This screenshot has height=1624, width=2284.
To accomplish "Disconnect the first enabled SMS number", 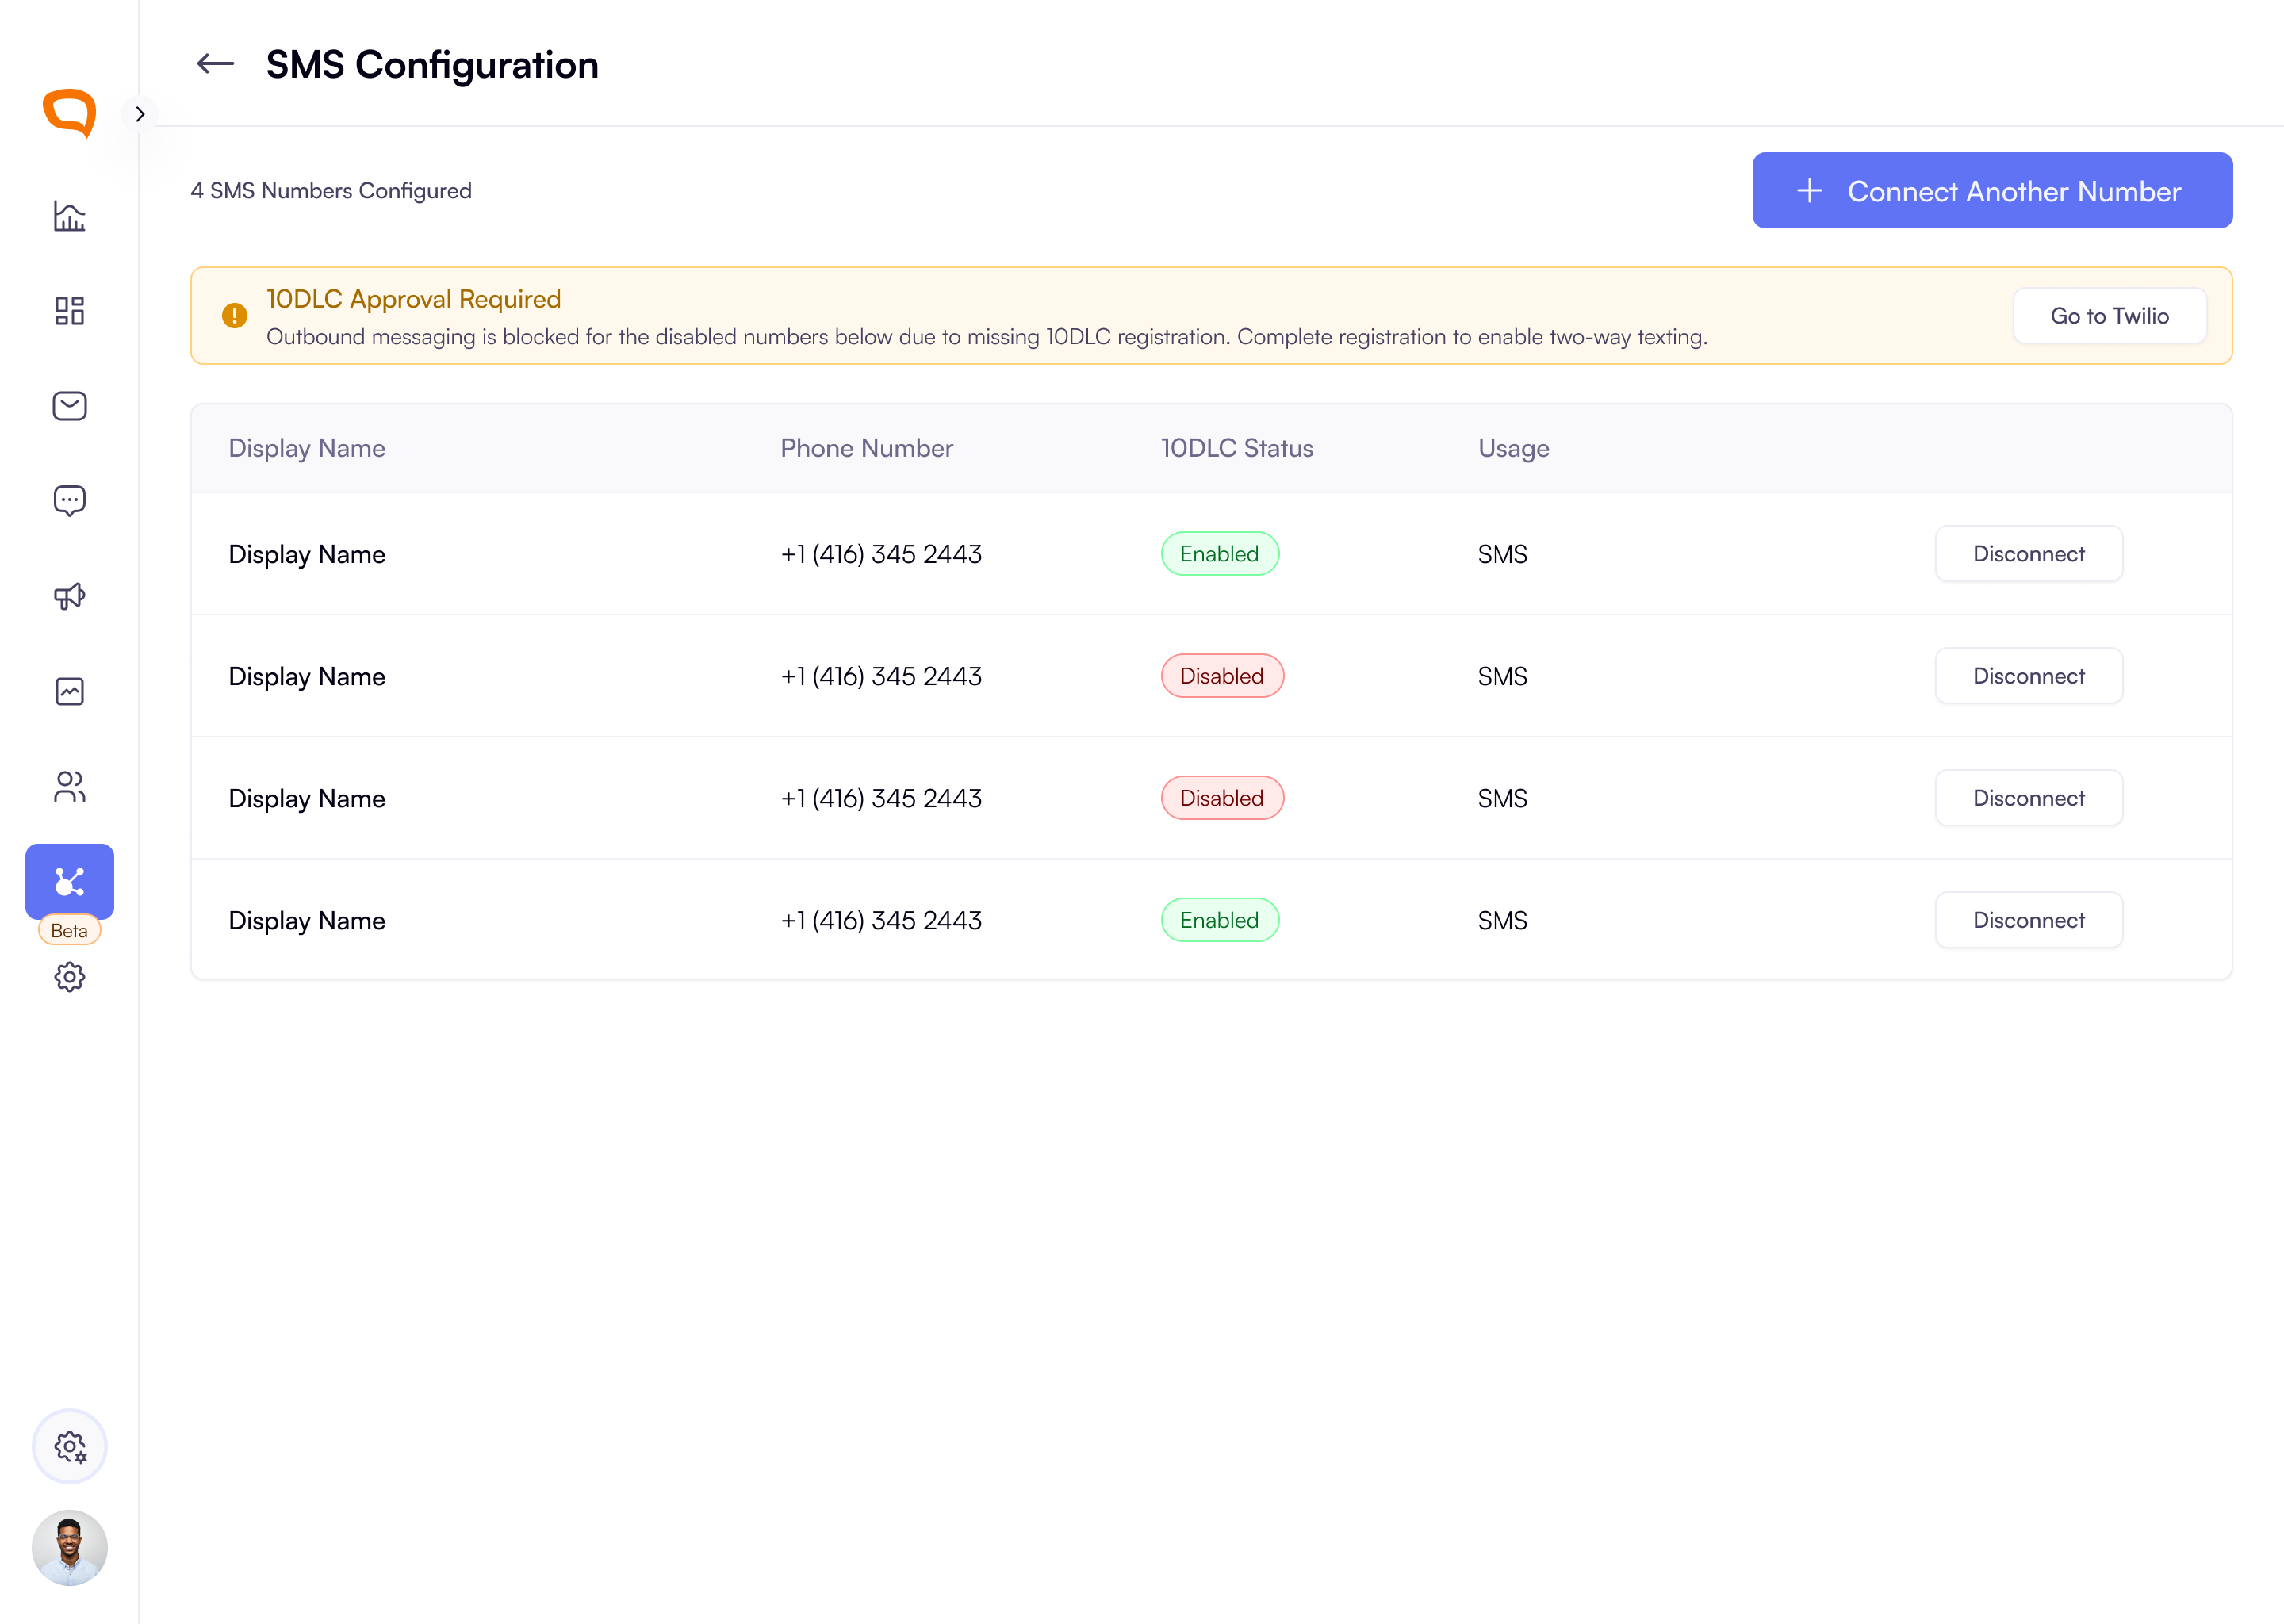I will click(2028, 554).
